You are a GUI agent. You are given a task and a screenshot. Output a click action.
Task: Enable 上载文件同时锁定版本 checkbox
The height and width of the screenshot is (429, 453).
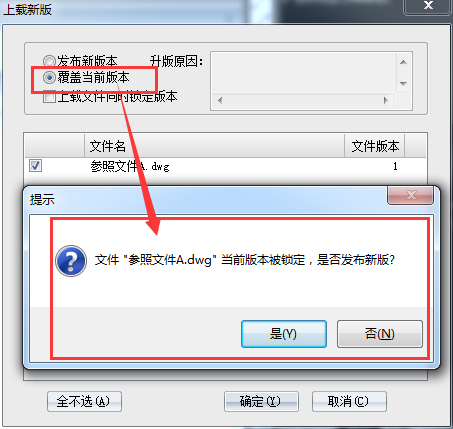tap(49, 97)
